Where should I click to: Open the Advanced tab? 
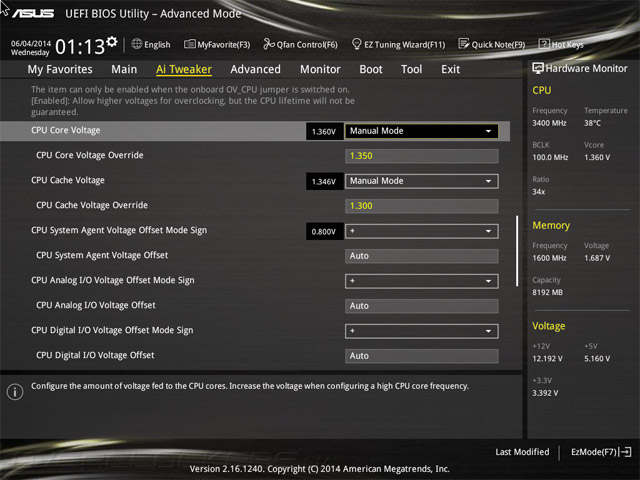click(256, 69)
